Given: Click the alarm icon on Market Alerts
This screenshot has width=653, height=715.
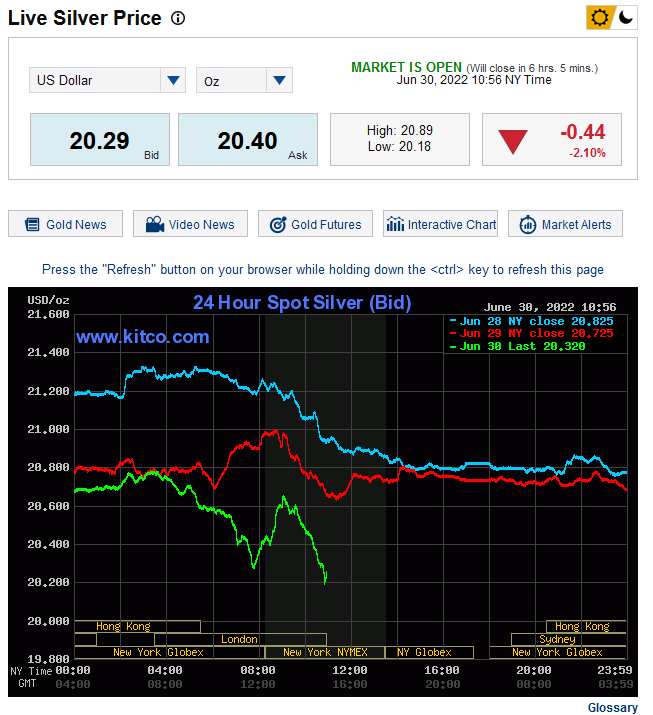Looking at the screenshot, I should coord(528,224).
